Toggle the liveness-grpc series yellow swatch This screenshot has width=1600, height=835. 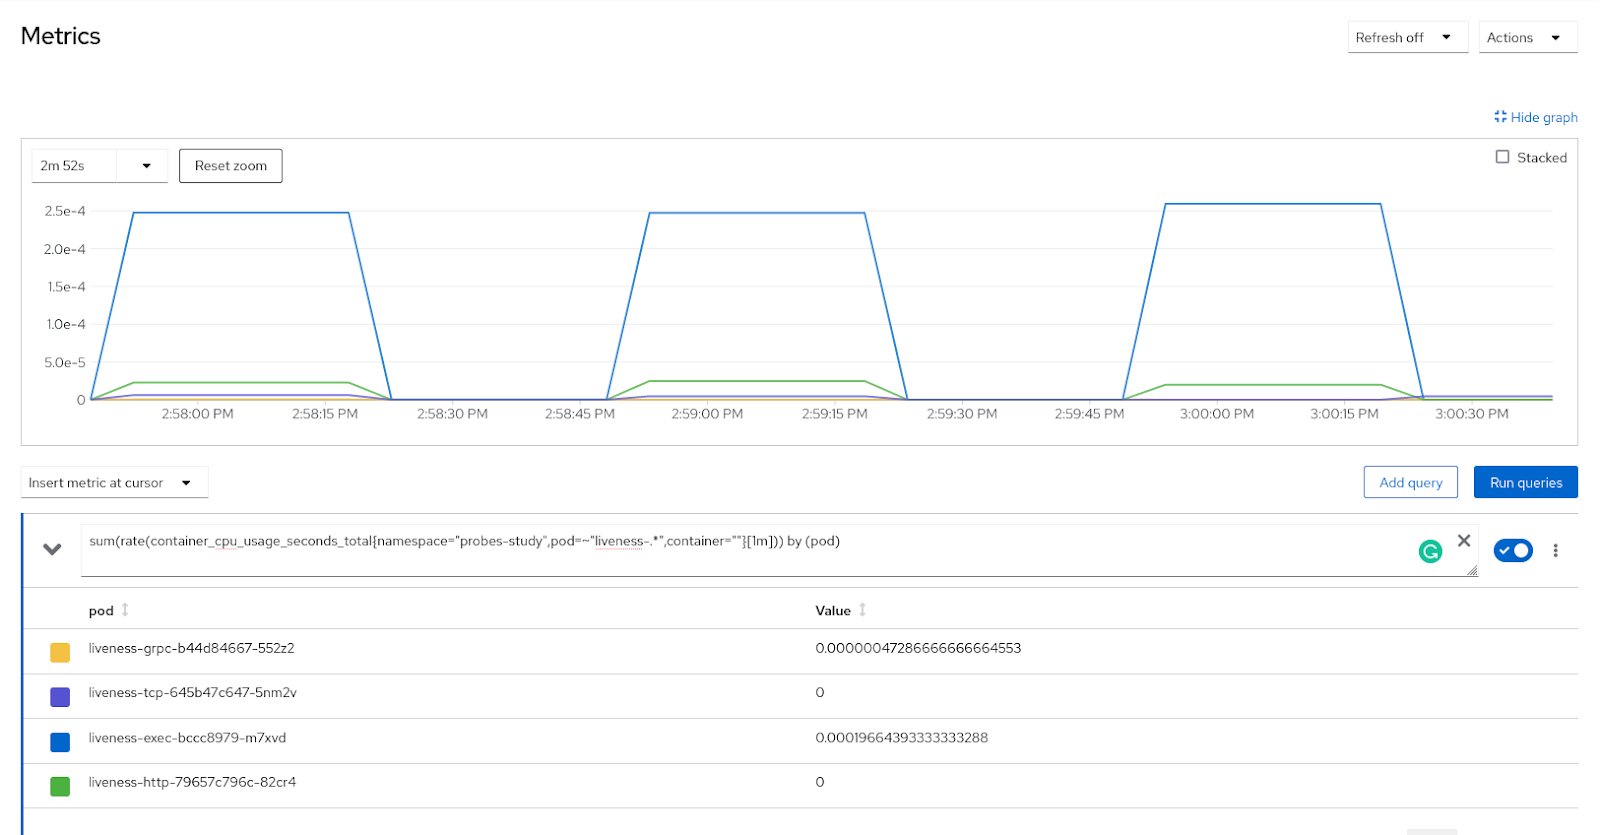60,653
